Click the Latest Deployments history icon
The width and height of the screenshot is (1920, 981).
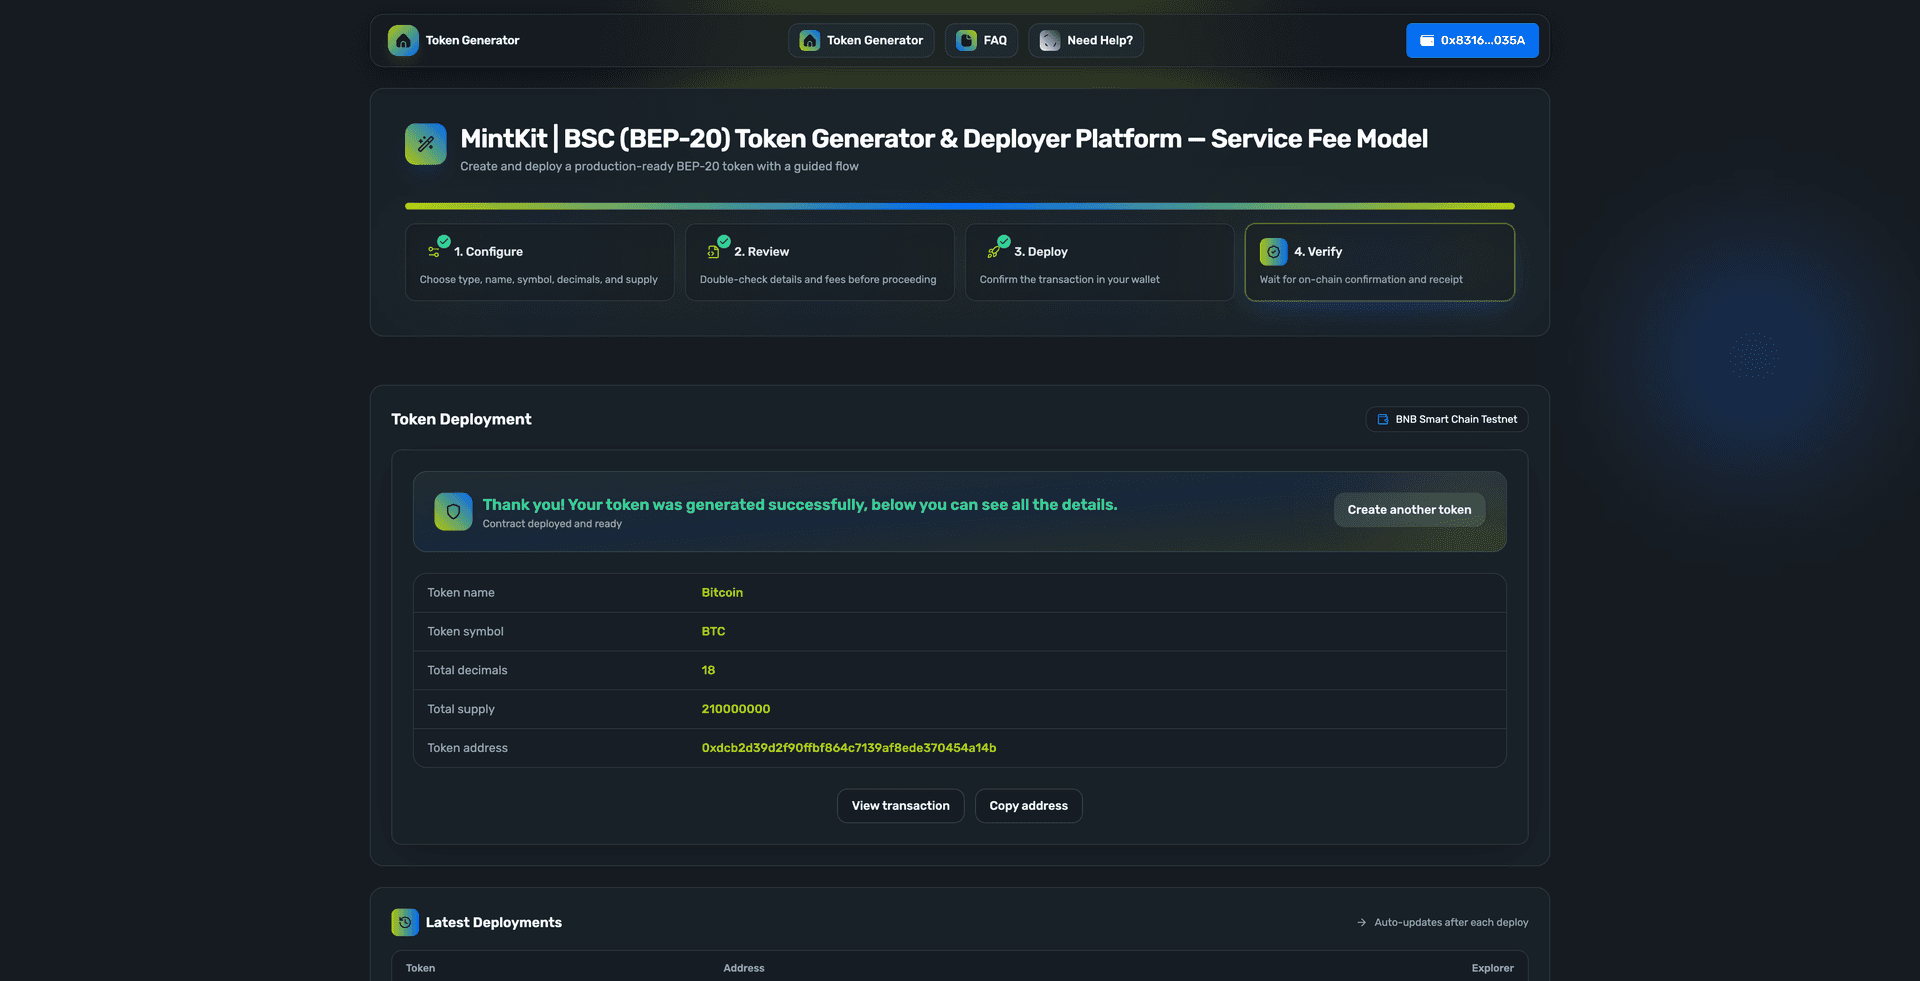(x=405, y=922)
